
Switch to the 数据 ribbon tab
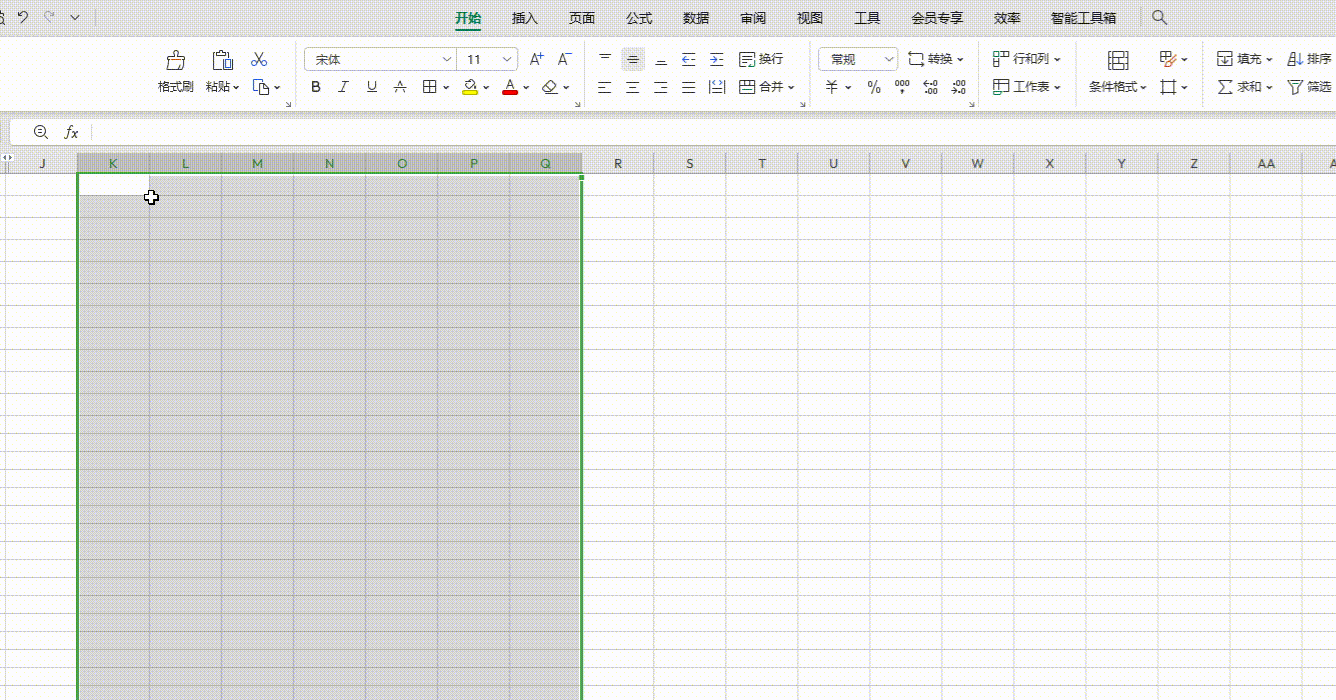(x=696, y=18)
